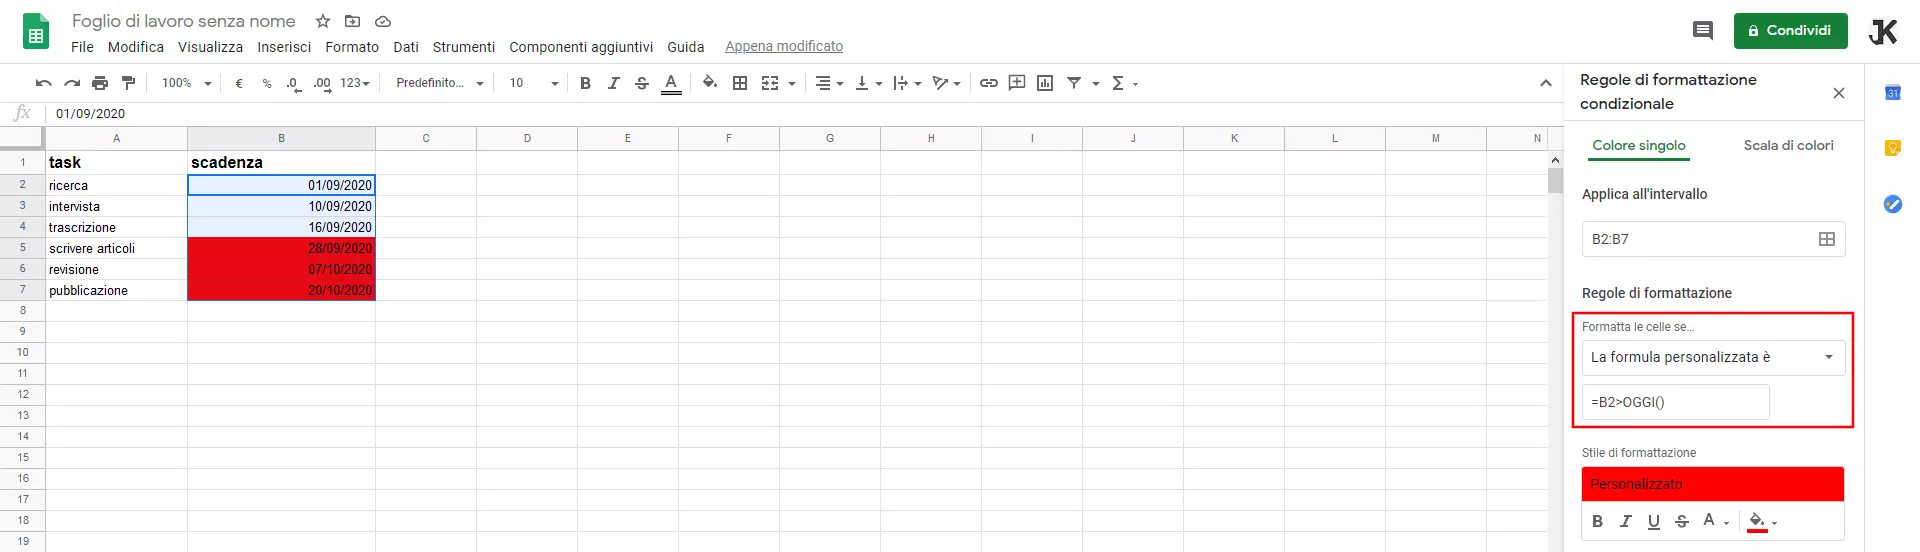Open the Visualizza menu
Viewport: 1920px width, 552px height.
click(210, 47)
